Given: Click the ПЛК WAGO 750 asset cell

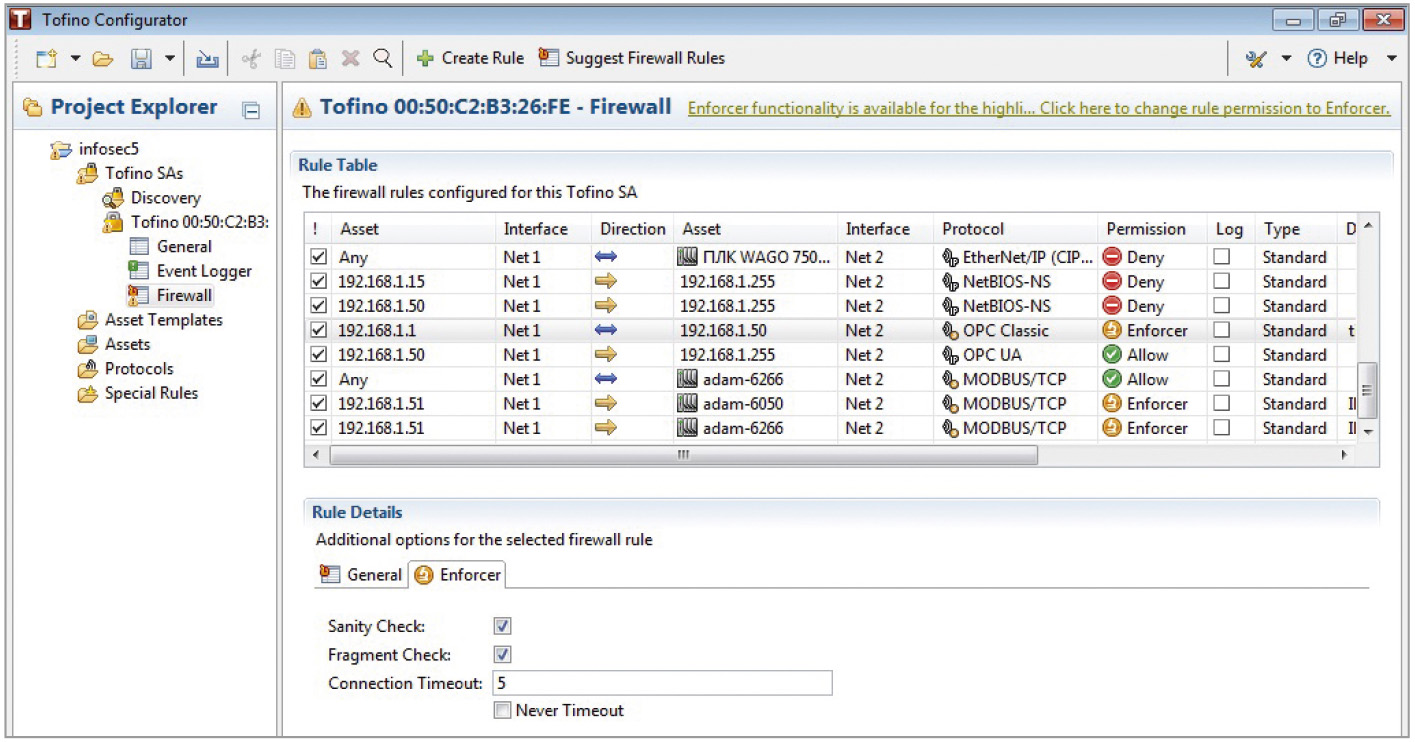Looking at the screenshot, I should [x=755, y=257].
